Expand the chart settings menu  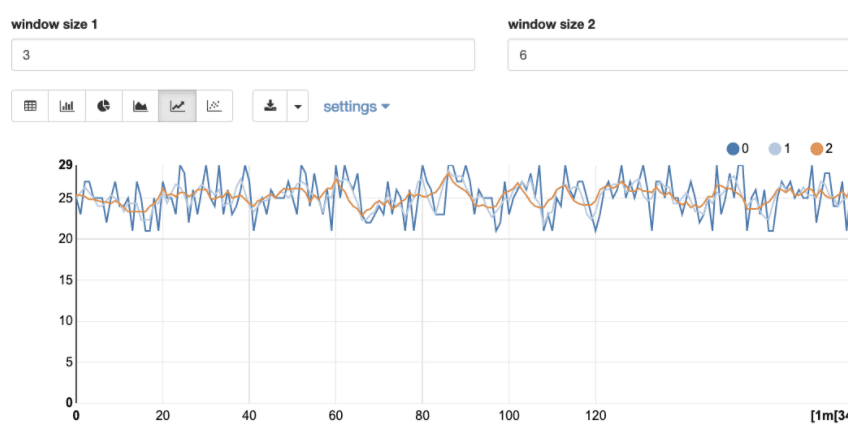[x=356, y=106]
